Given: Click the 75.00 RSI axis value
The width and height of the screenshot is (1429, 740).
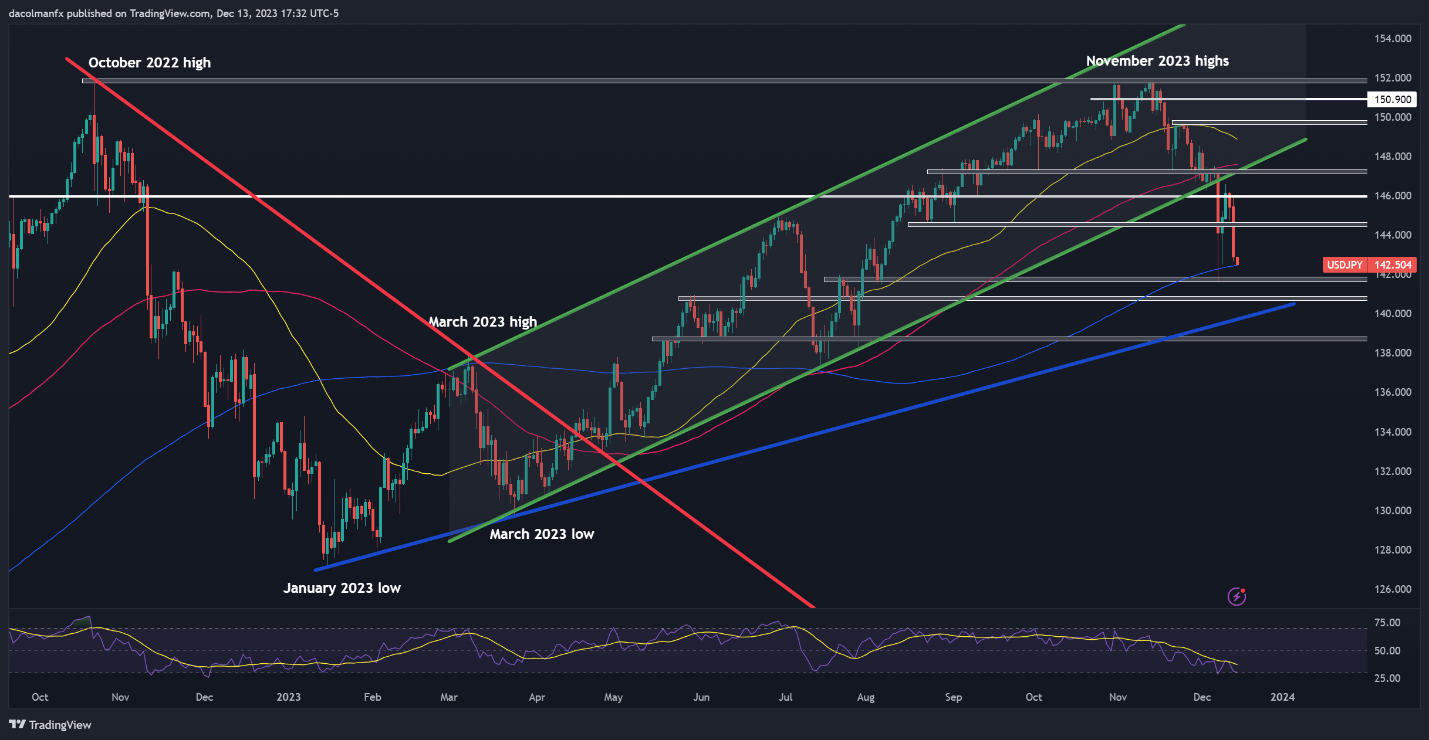Looking at the screenshot, I should point(1389,622).
